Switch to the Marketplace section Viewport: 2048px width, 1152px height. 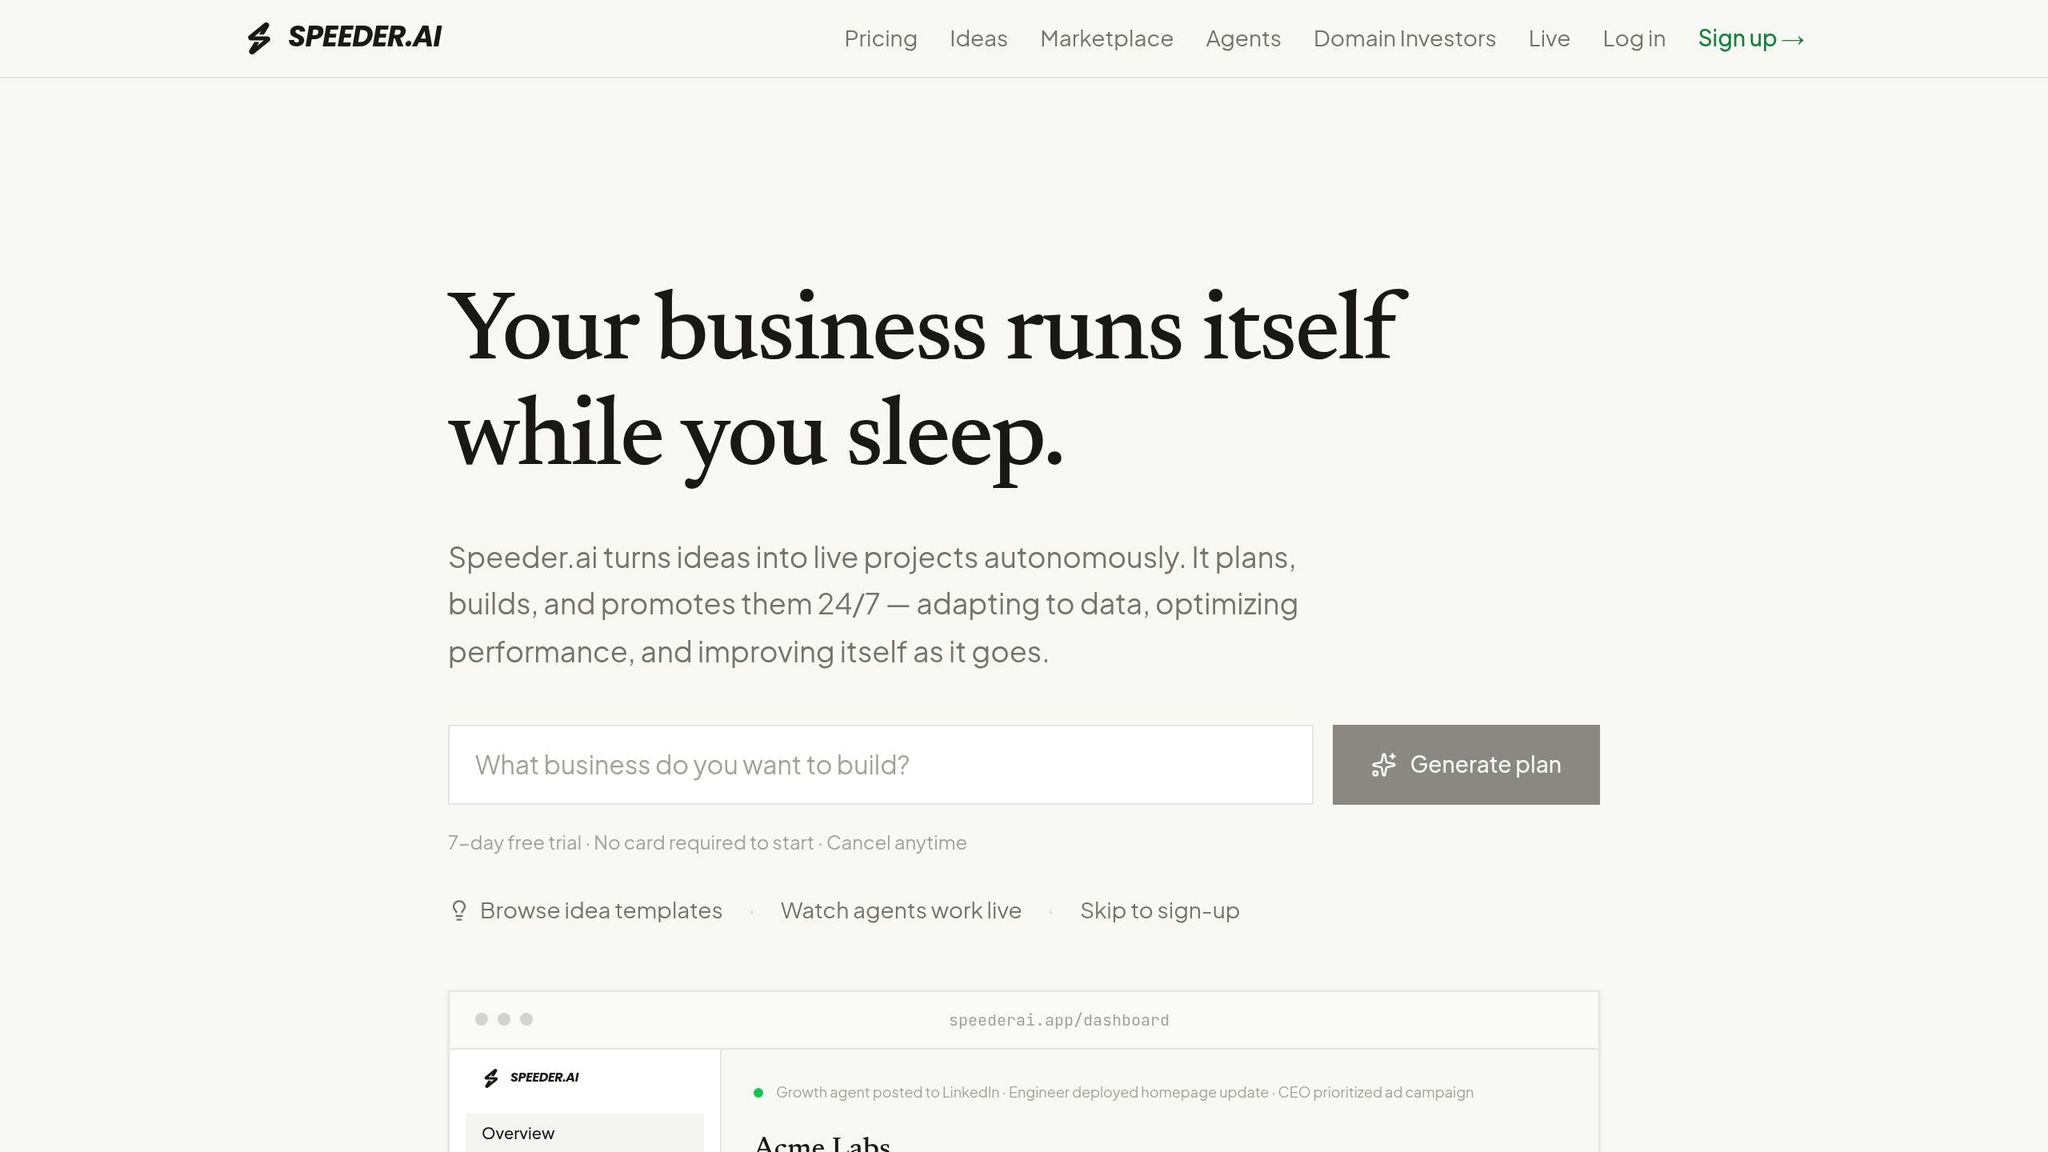click(x=1107, y=39)
